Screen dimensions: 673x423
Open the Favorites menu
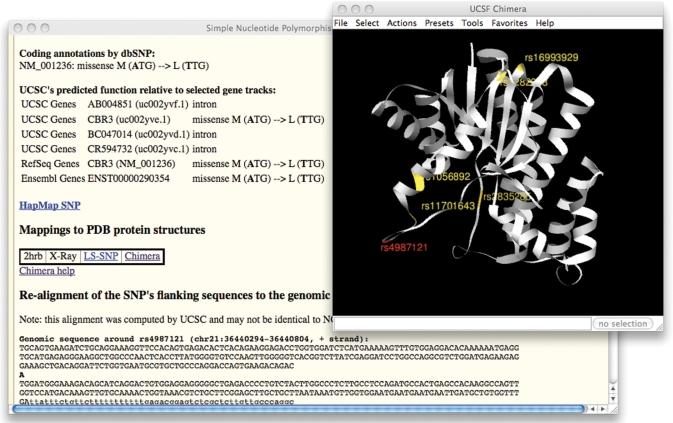tap(508, 22)
